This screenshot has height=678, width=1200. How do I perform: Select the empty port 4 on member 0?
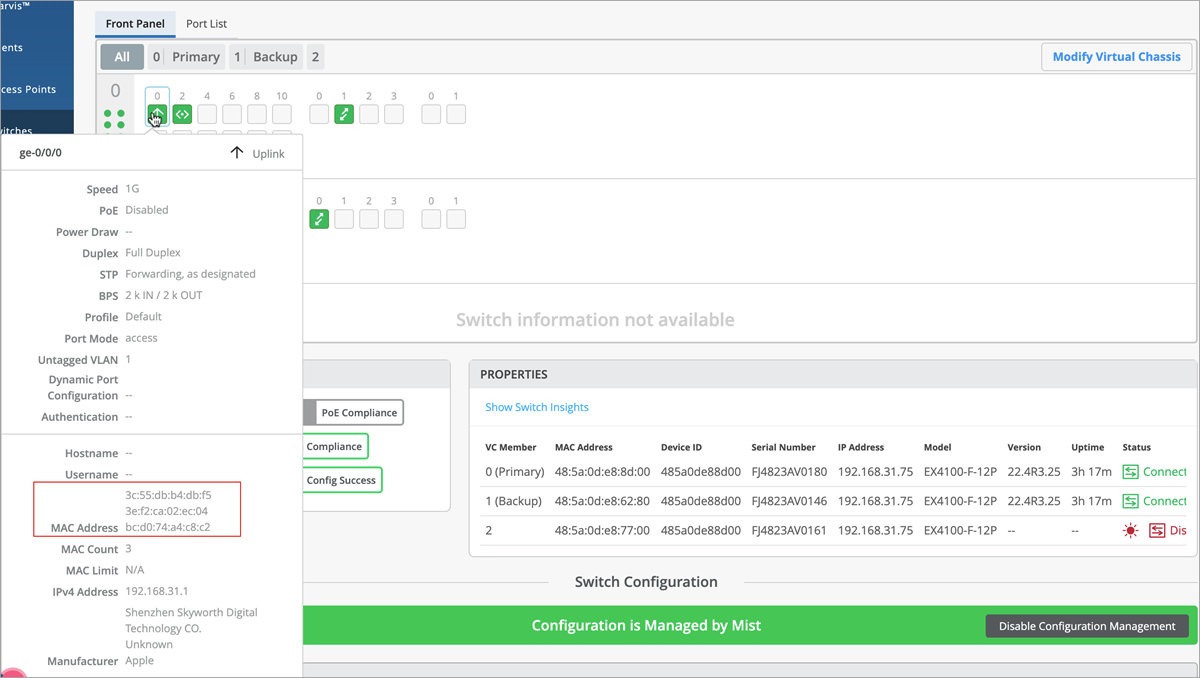click(207, 114)
